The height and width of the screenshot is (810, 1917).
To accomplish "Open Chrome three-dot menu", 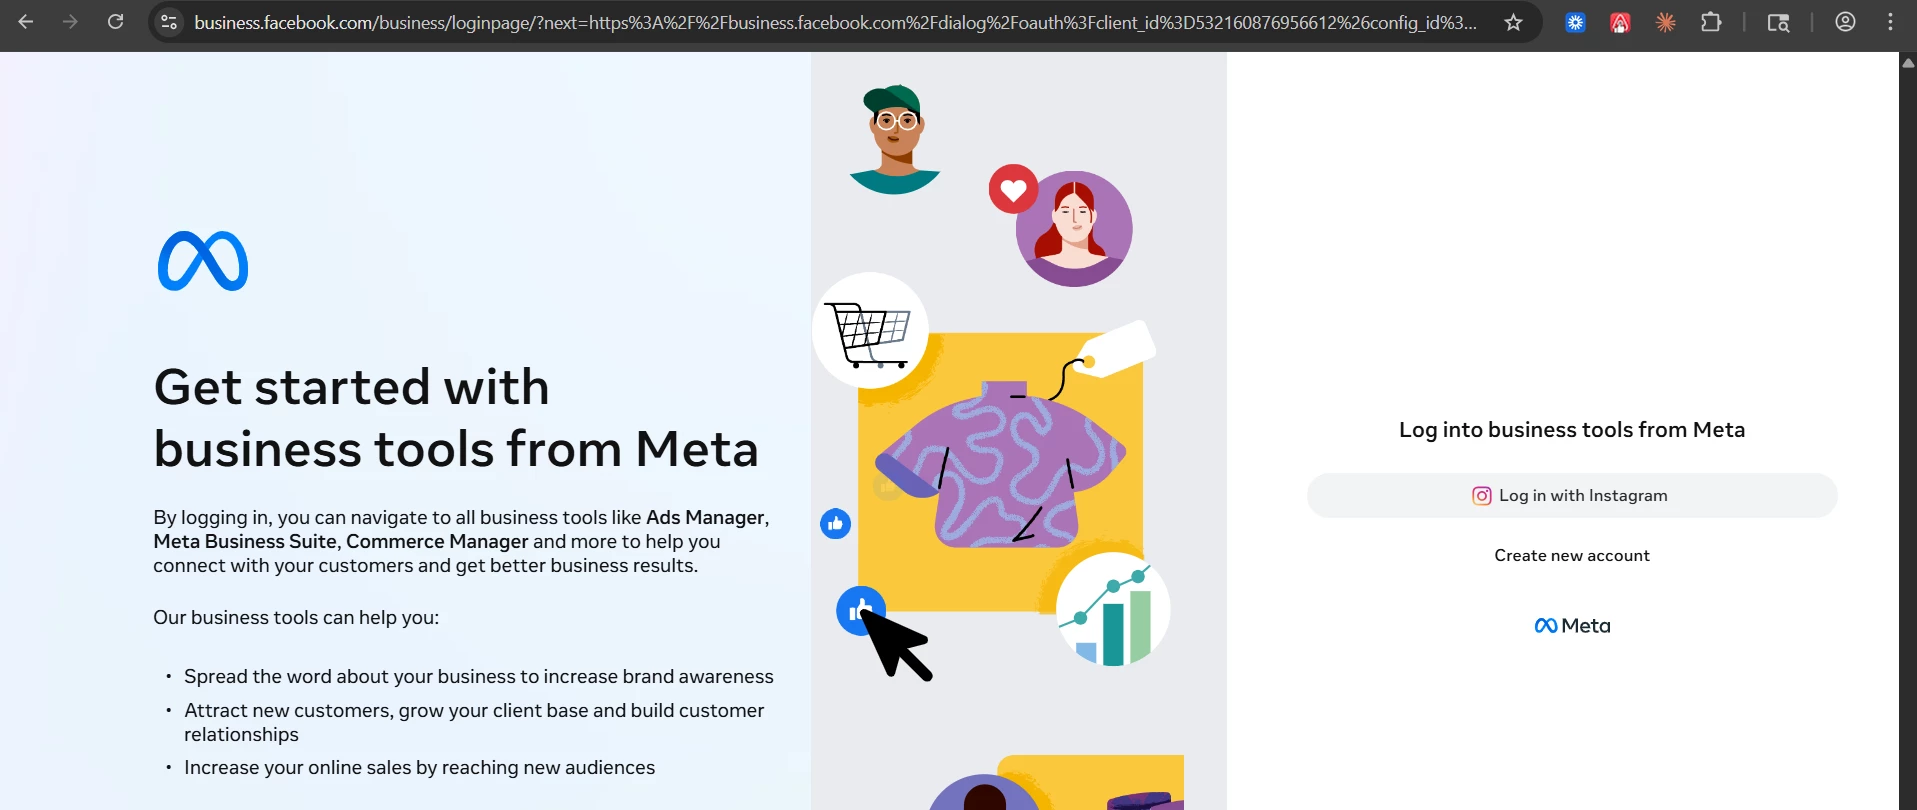I will (x=1890, y=22).
